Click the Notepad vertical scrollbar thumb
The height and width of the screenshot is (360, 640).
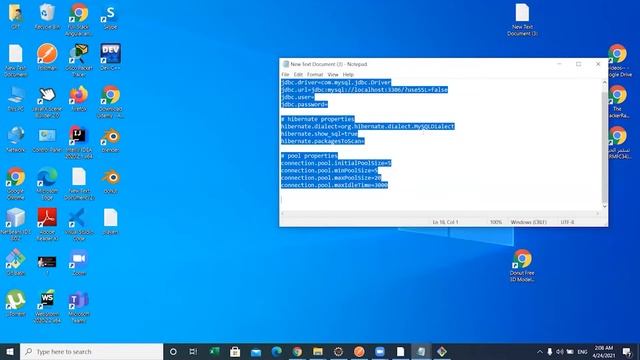pyautogui.click(x=604, y=147)
